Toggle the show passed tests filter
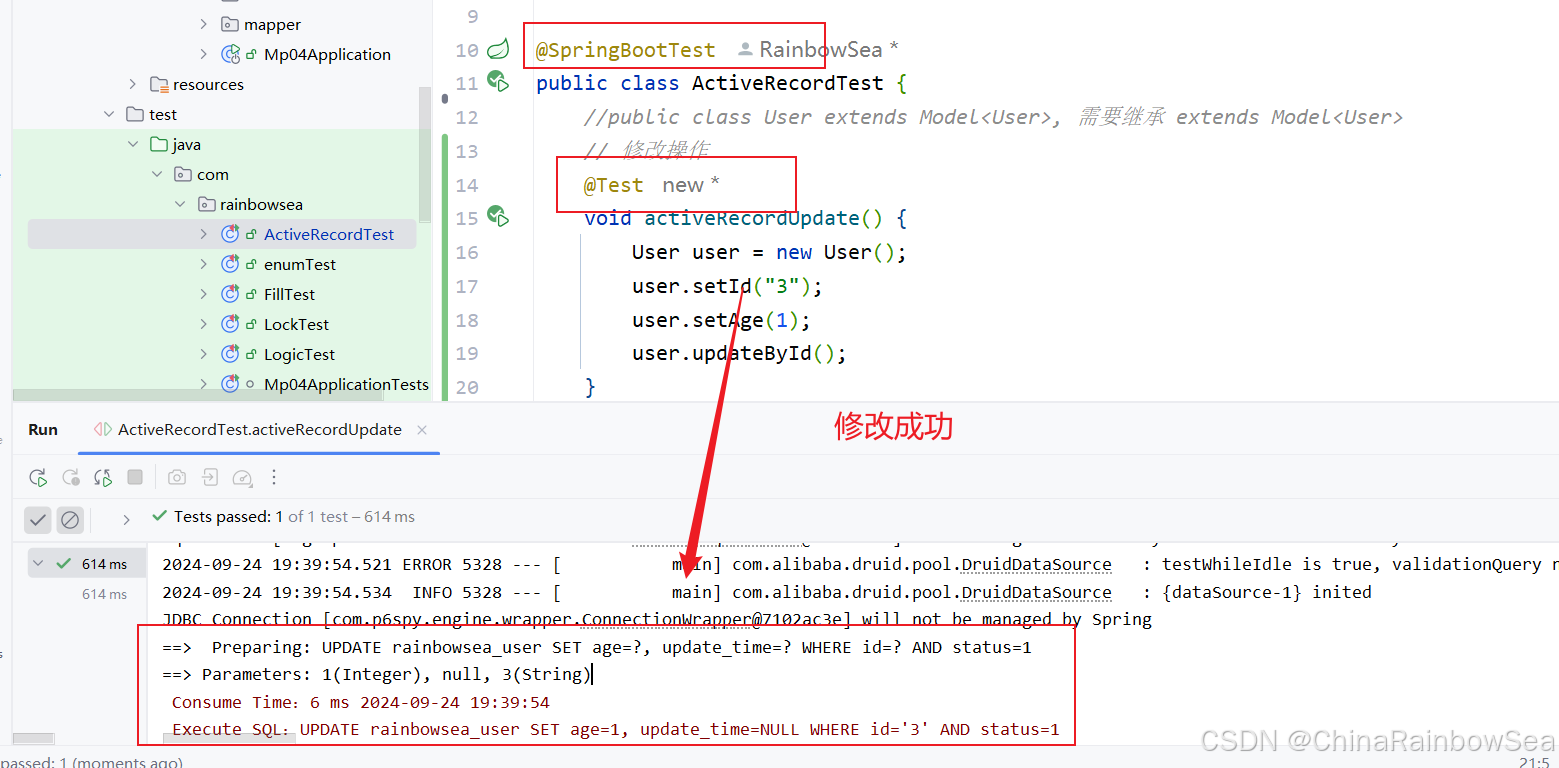This screenshot has width=1559, height=768. 38,520
